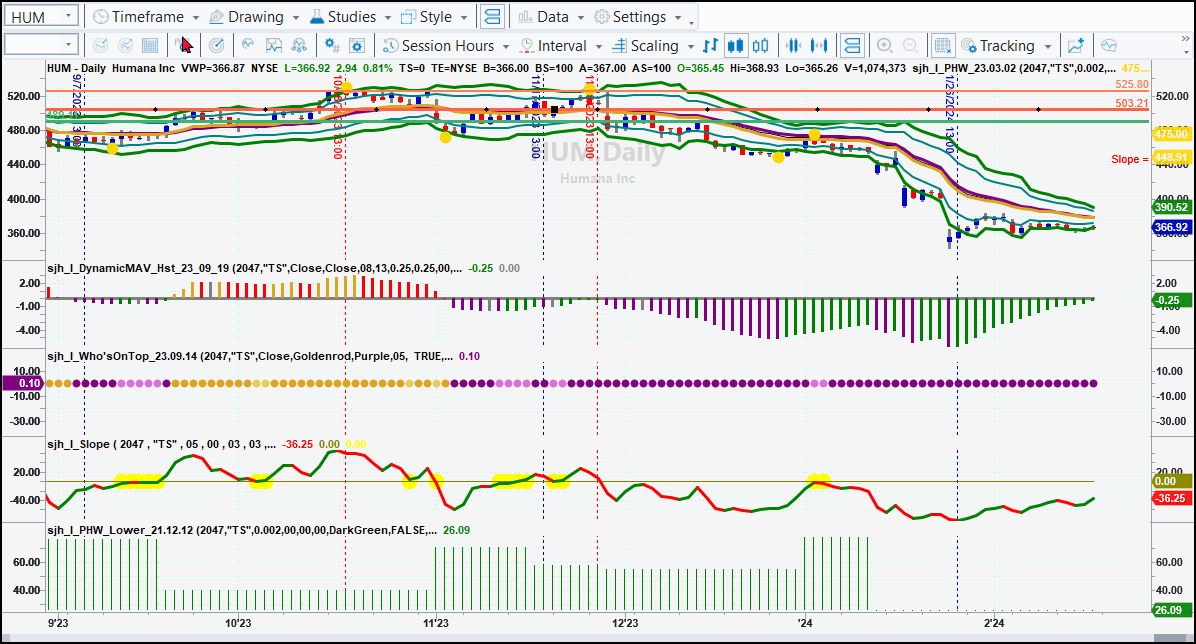Click the 525.80 price level label
Image resolution: width=1196 pixels, height=644 pixels.
pyautogui.click(x=1132, y=85)
